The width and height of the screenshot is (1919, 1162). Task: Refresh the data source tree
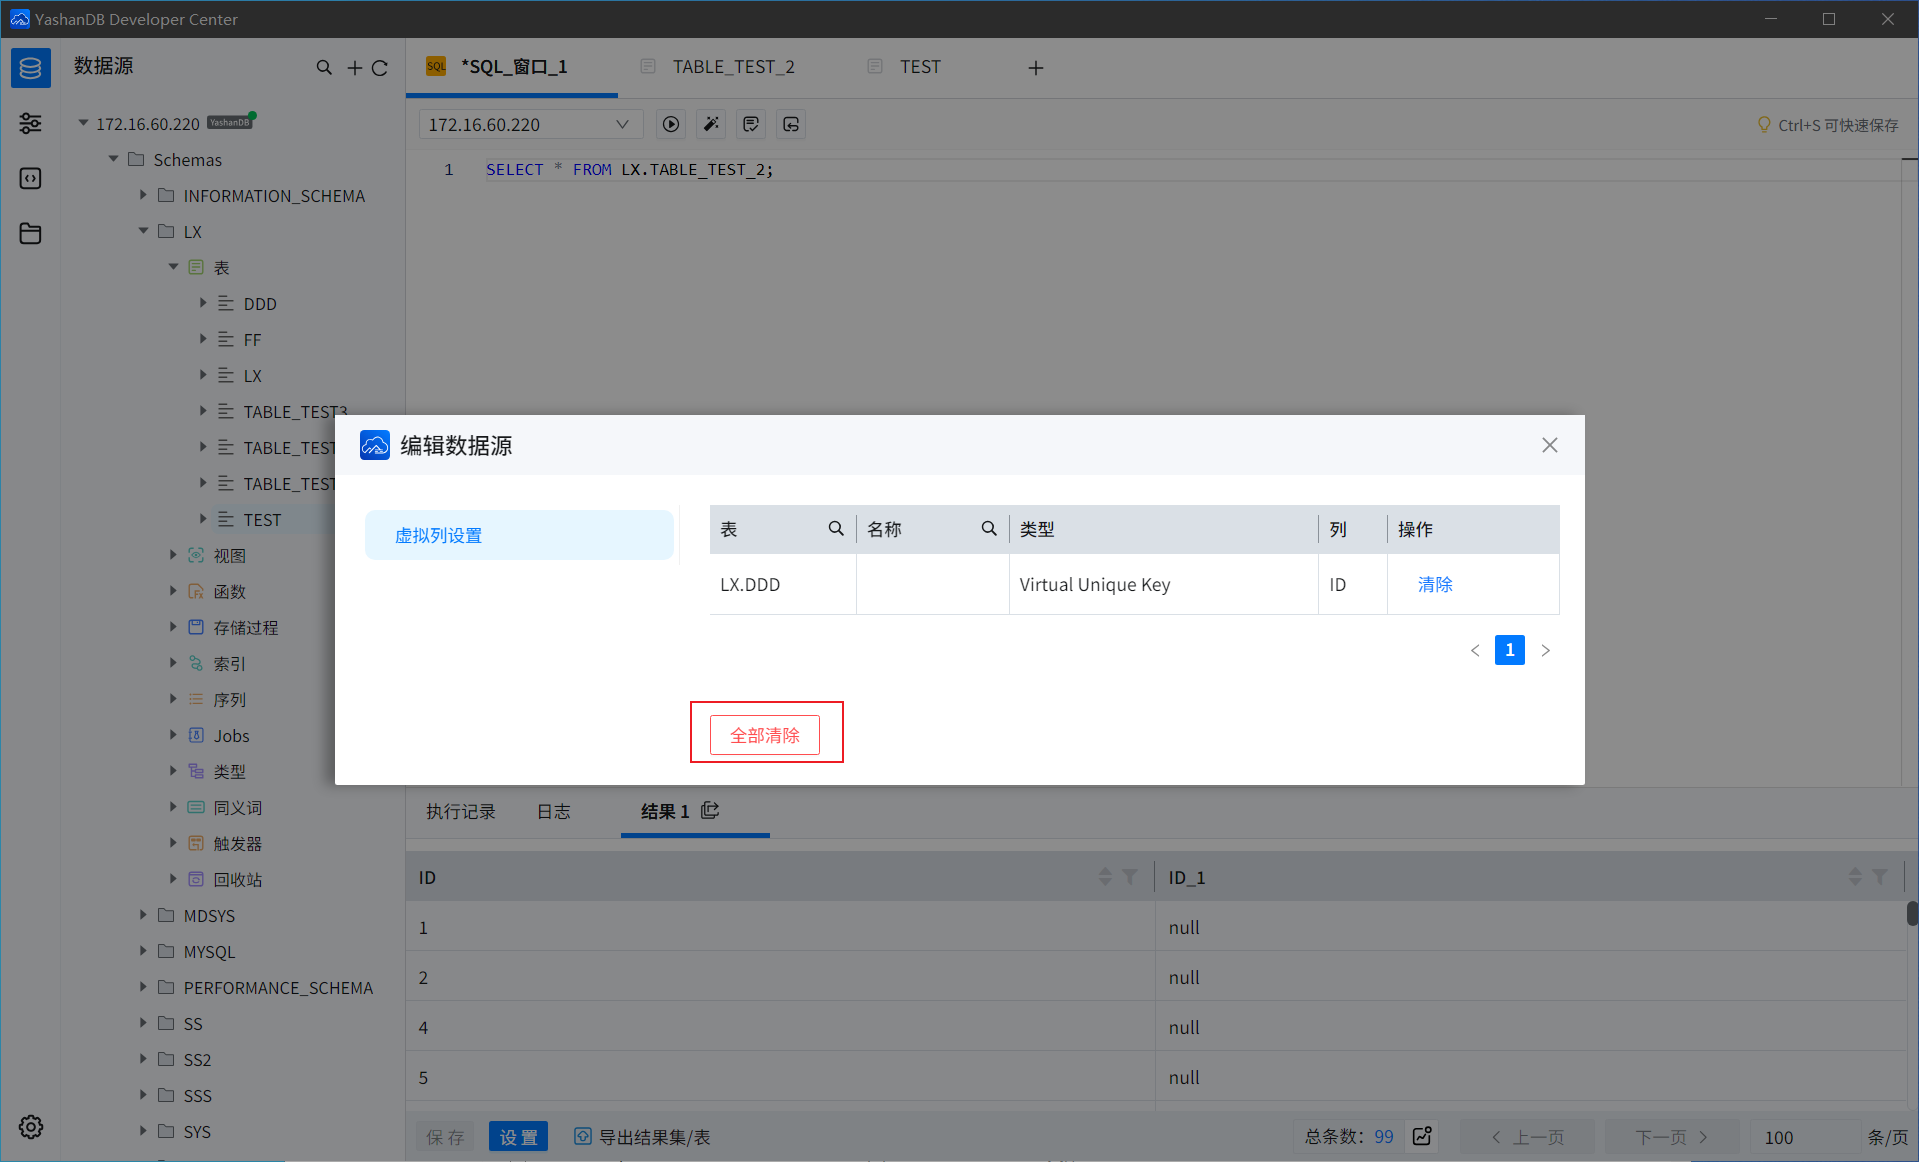tap(380, 68)
